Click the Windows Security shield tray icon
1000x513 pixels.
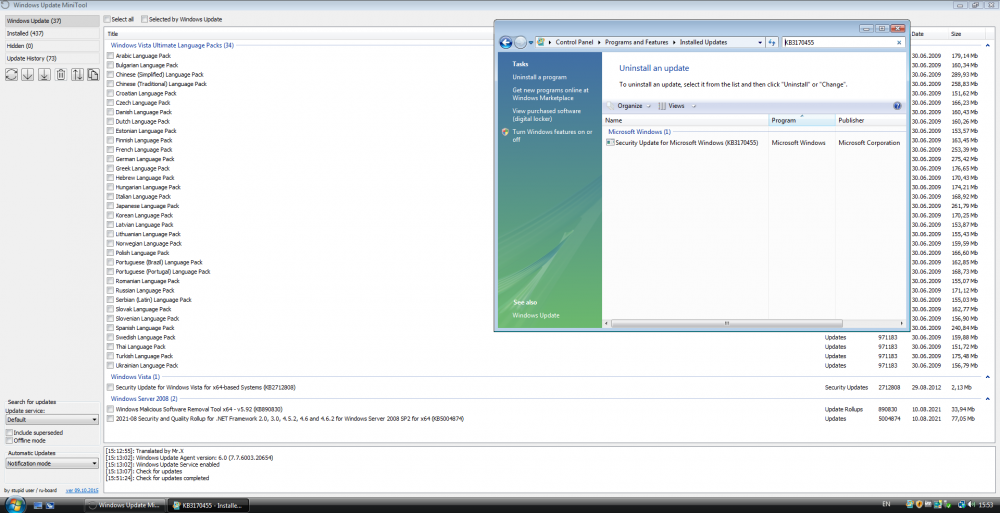coord(919,505)
